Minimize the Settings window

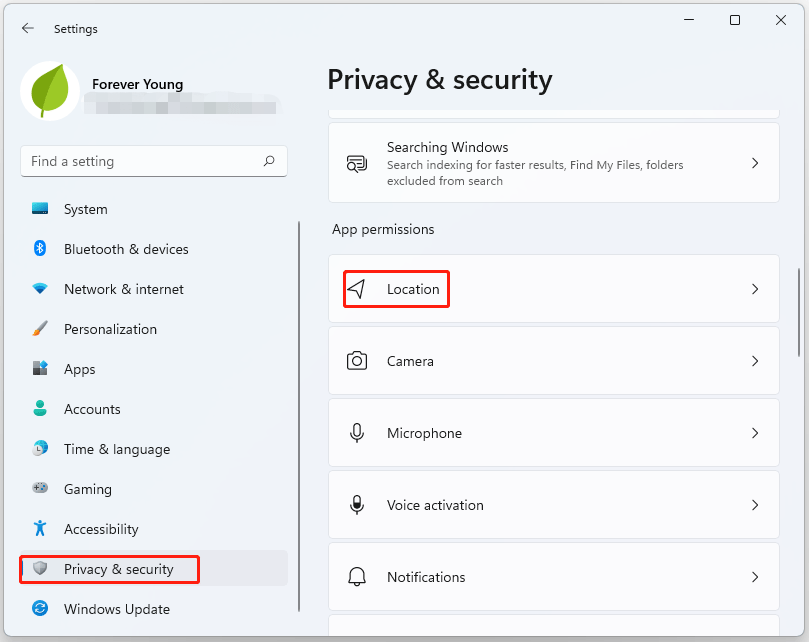[x=689, y=20]
